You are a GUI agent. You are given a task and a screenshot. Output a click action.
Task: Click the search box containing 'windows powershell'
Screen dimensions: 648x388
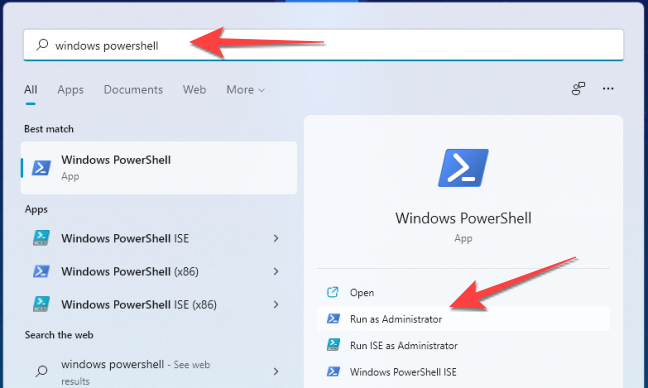[x=323, y=45]
